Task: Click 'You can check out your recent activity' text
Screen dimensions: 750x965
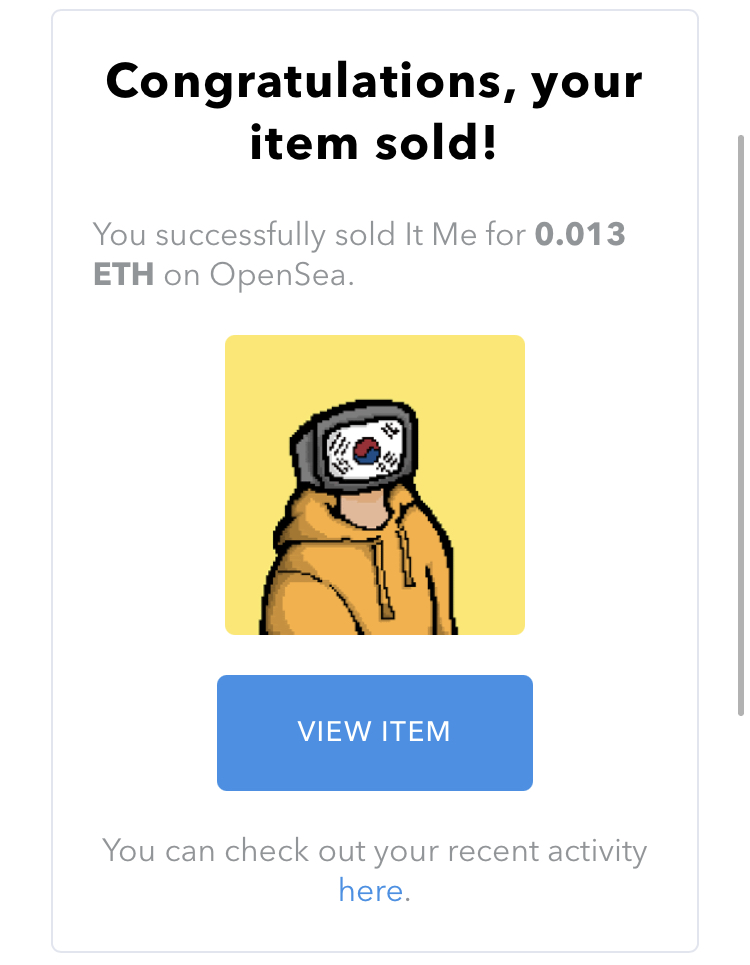Action: pyautogui.click(x=374, y=851)
